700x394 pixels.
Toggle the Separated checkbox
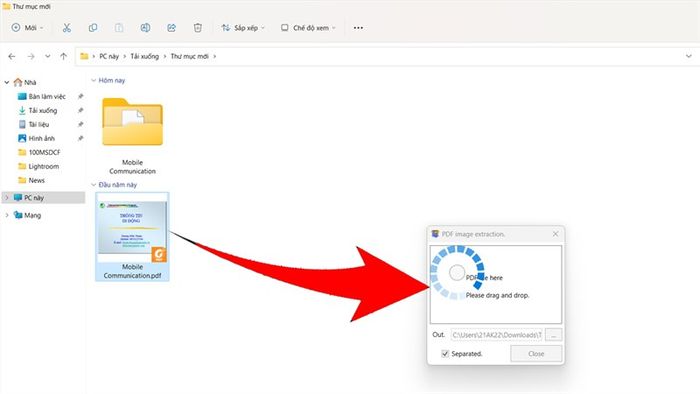445,354
